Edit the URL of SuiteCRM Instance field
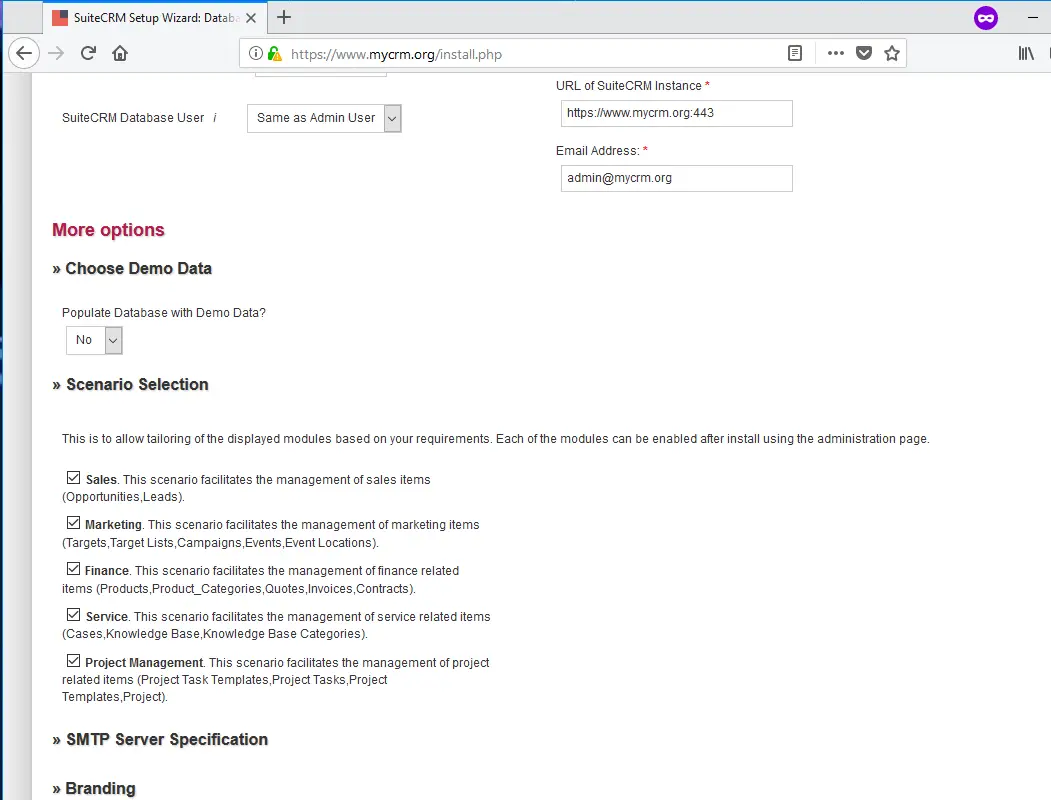This screenshot has height=800, width=1051. pos(677,113)
